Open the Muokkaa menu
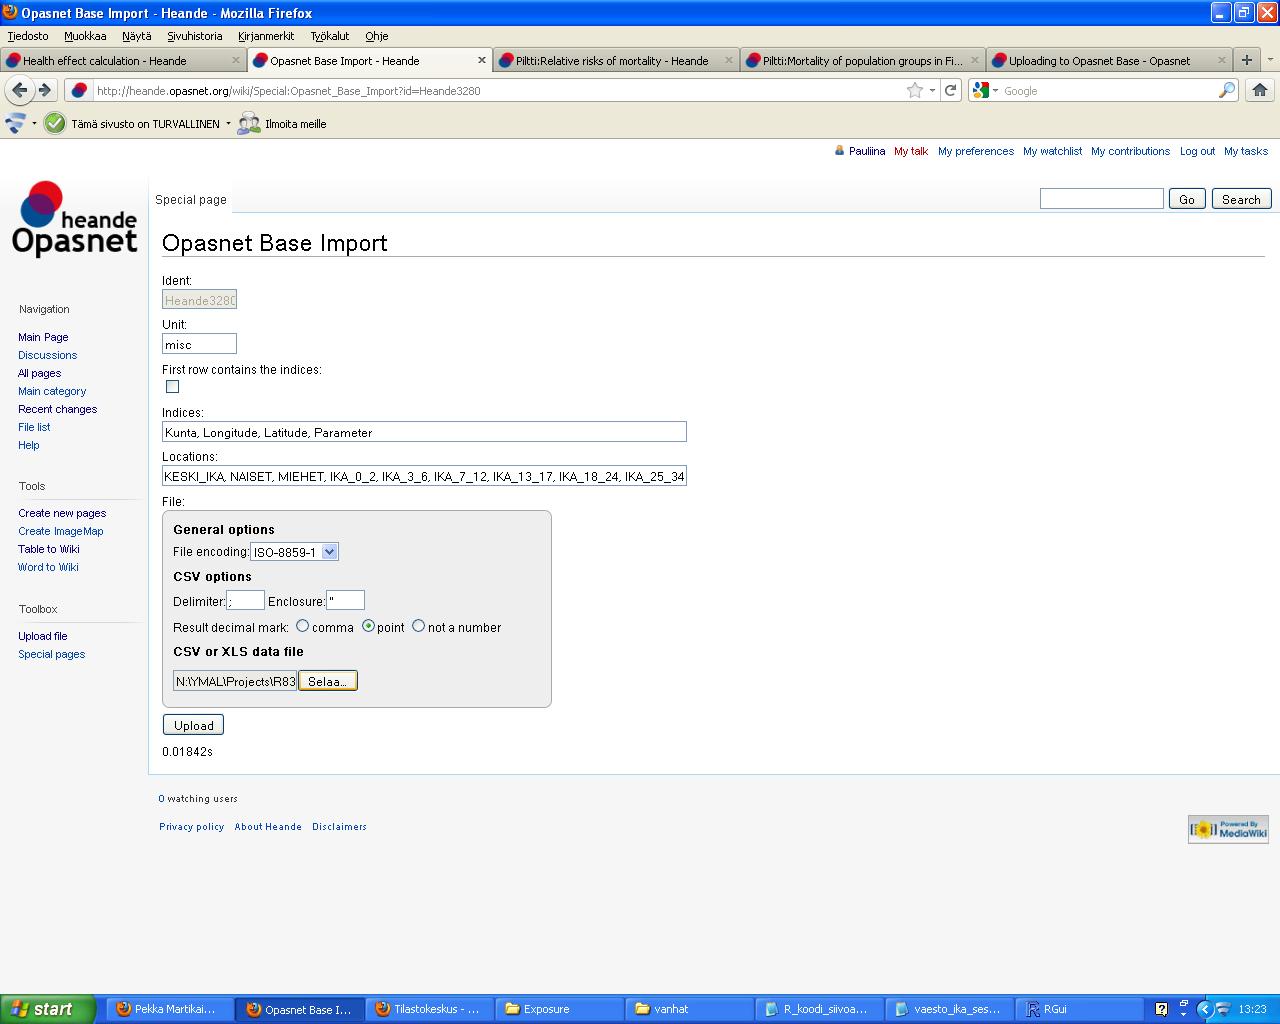The height and width of the screenshot is (1024, 1280). pyautogui.click(x=85, y=36)
